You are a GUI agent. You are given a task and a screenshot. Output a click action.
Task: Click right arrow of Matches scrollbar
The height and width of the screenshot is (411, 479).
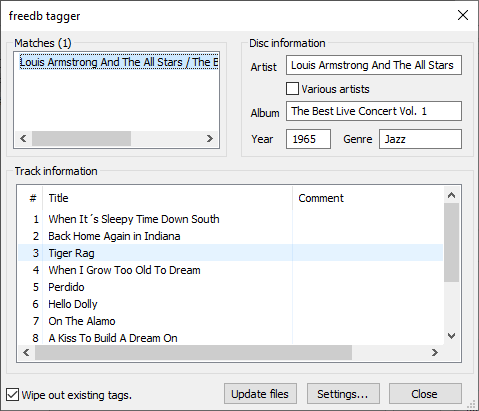point(210,138)
